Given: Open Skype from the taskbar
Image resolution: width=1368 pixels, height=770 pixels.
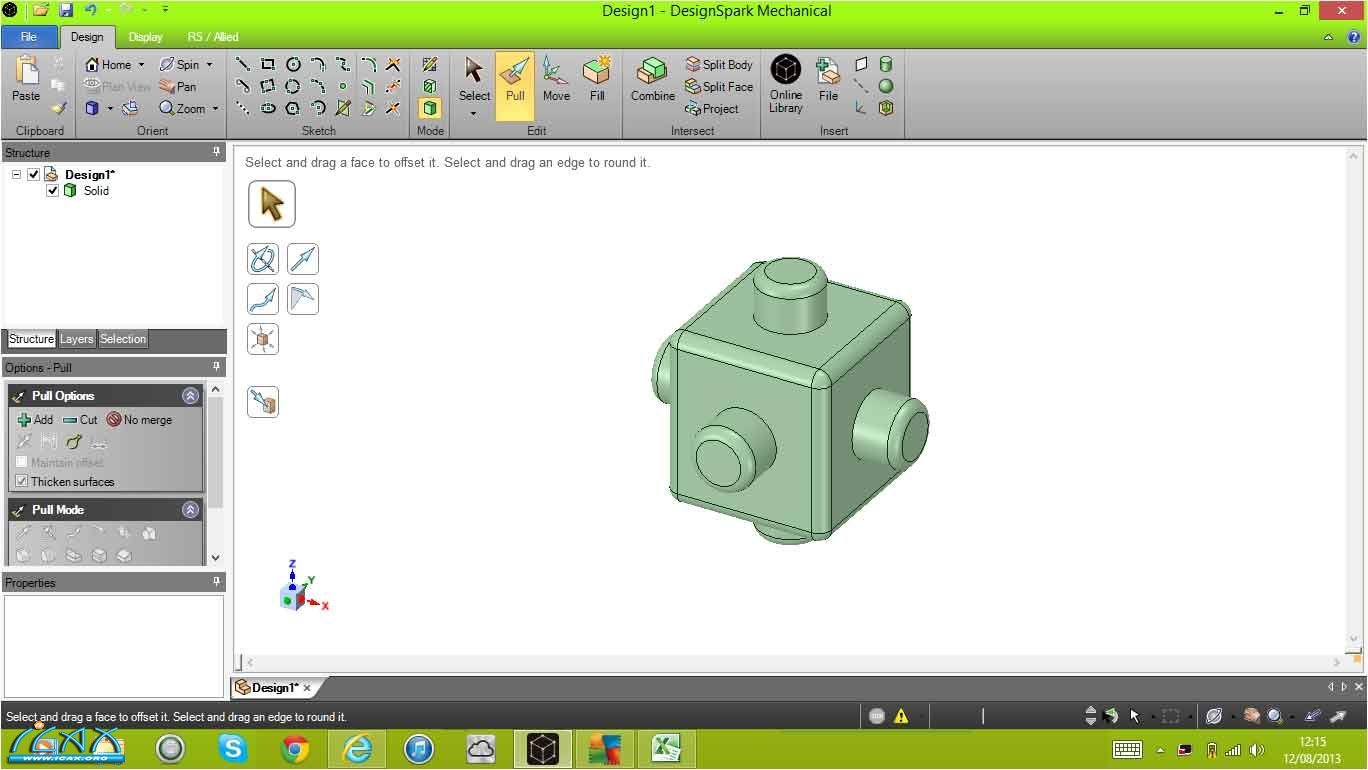Looking at the screenshot, I should [x=232, y=748].
